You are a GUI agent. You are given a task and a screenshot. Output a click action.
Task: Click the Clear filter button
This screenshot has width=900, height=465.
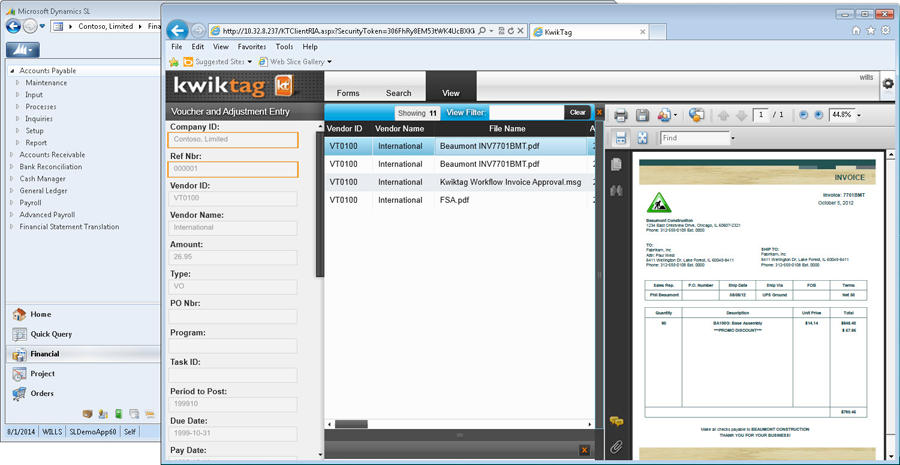[x=577, y=113]
